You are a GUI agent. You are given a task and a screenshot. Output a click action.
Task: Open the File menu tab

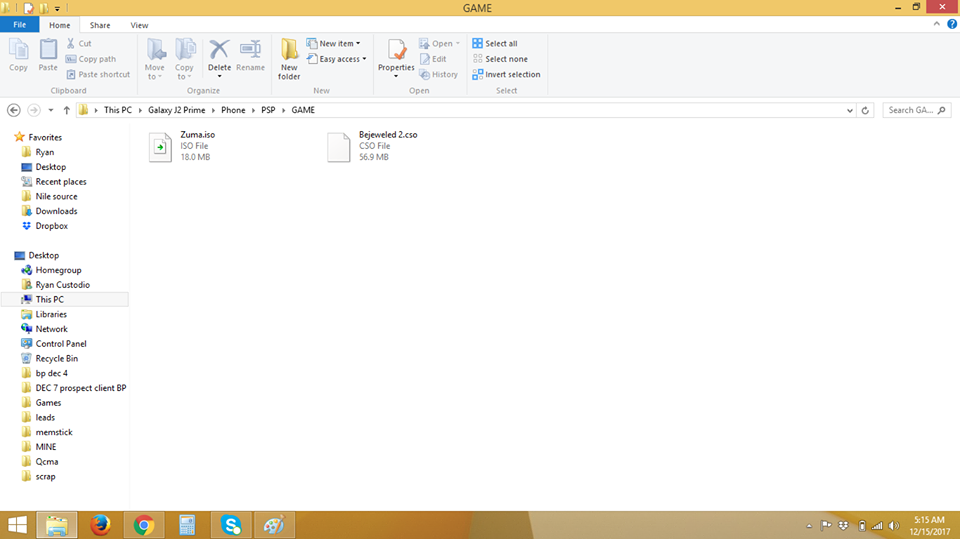20,24
